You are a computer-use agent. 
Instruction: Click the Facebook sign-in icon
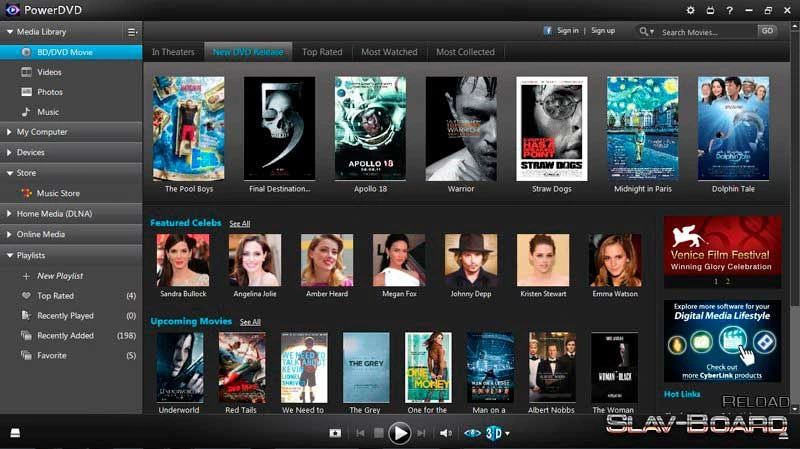point(547,31)
